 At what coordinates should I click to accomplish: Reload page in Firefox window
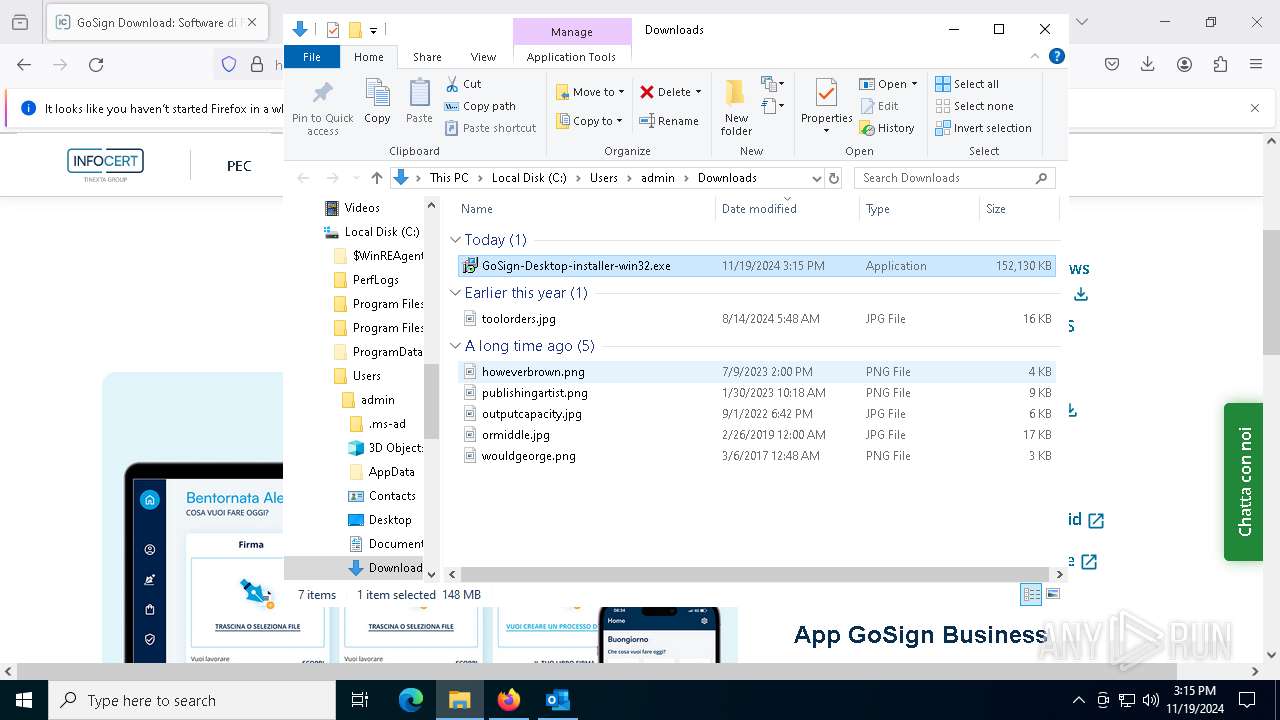pos(96,64)
